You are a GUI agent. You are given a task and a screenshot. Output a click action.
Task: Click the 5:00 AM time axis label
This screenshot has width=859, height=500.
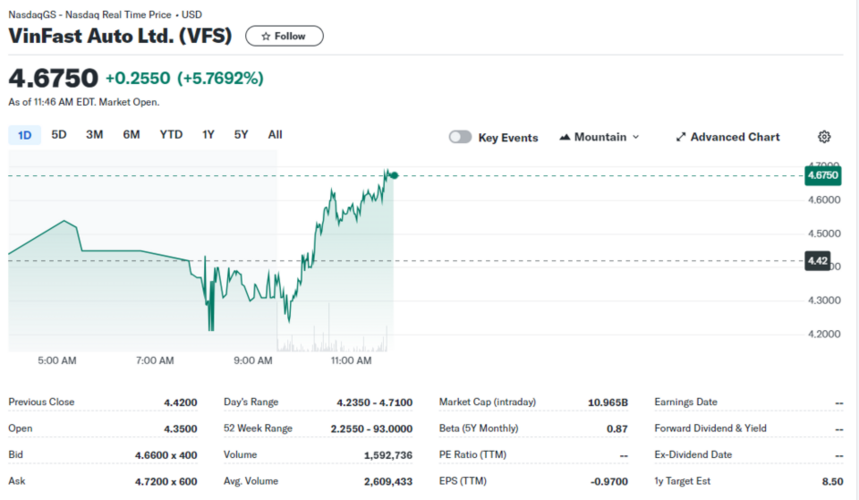[57, 360]
